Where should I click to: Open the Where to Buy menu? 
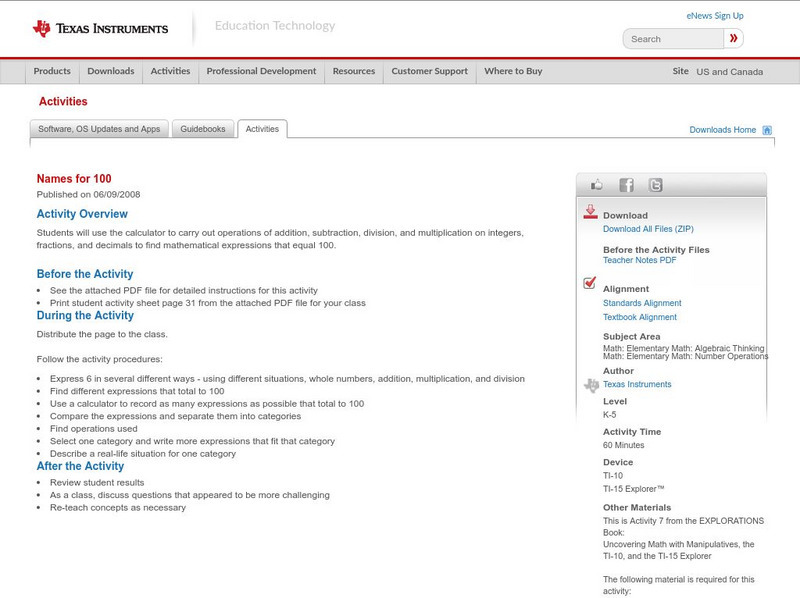512,71
